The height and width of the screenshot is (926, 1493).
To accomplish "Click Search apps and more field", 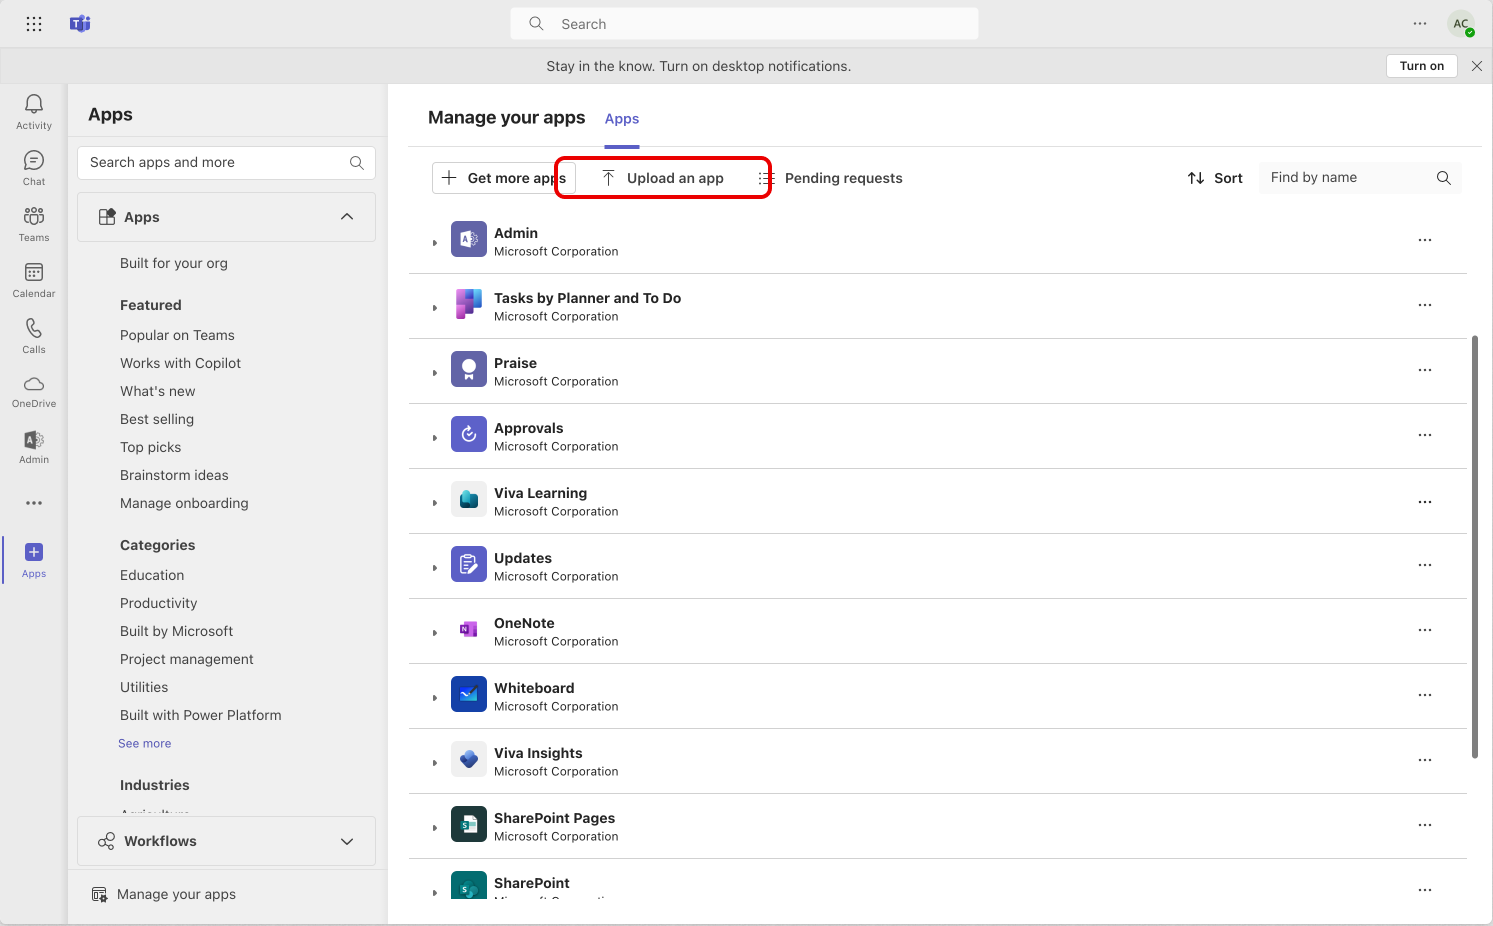I will (x=226, y=163).
